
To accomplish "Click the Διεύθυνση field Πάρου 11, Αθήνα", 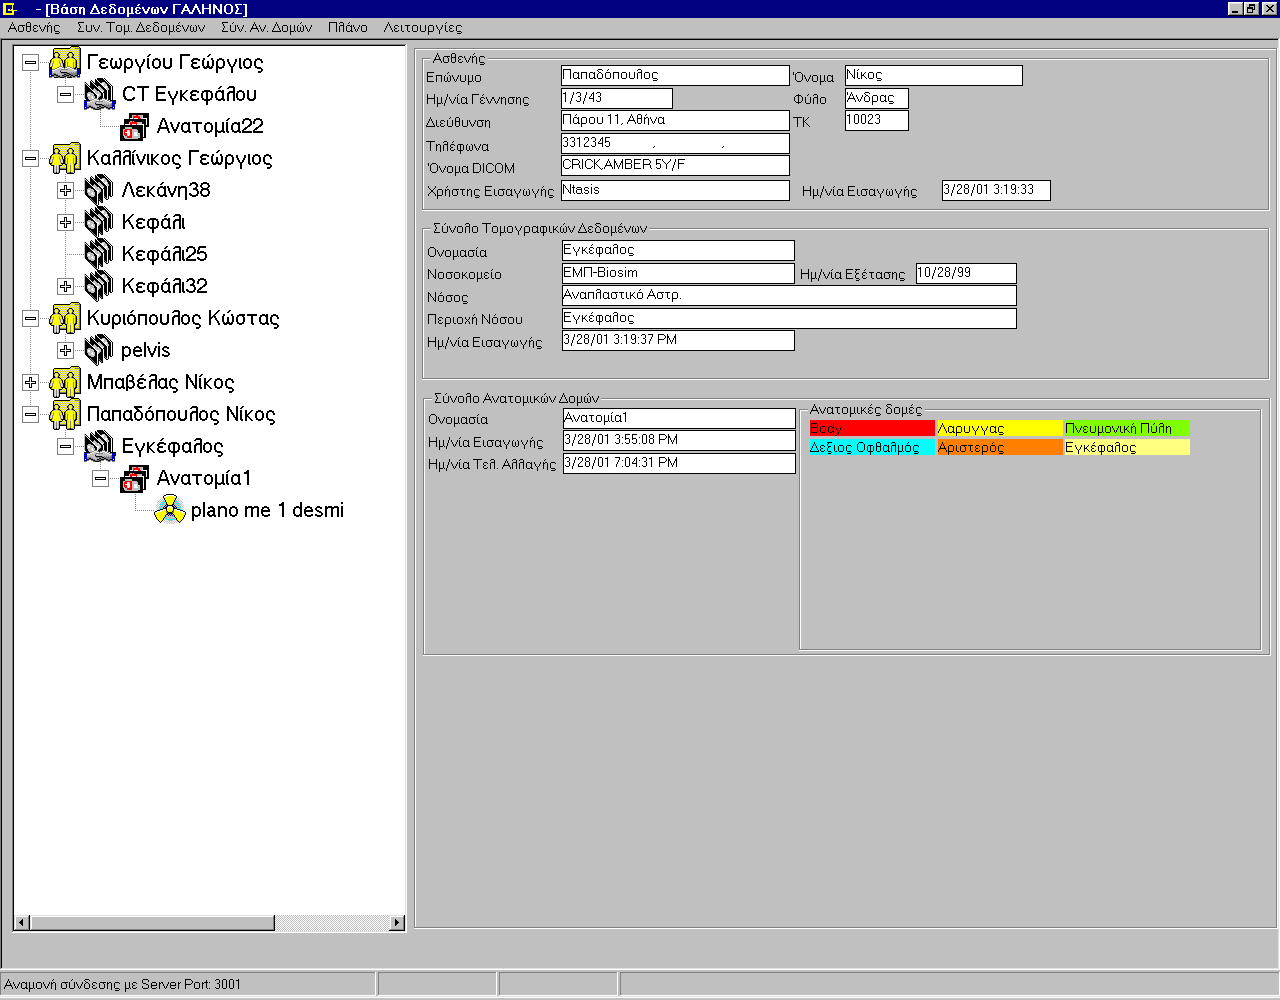I will [675, 120].
